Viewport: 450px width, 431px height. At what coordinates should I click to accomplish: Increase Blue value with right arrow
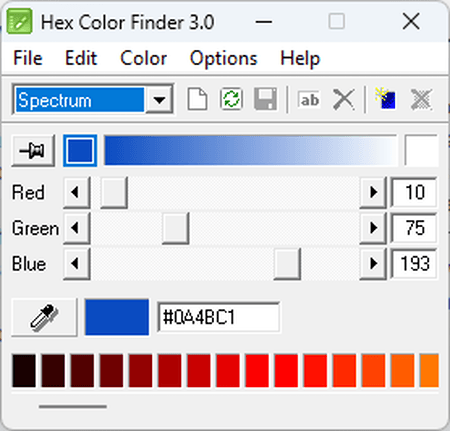(373, 264)
